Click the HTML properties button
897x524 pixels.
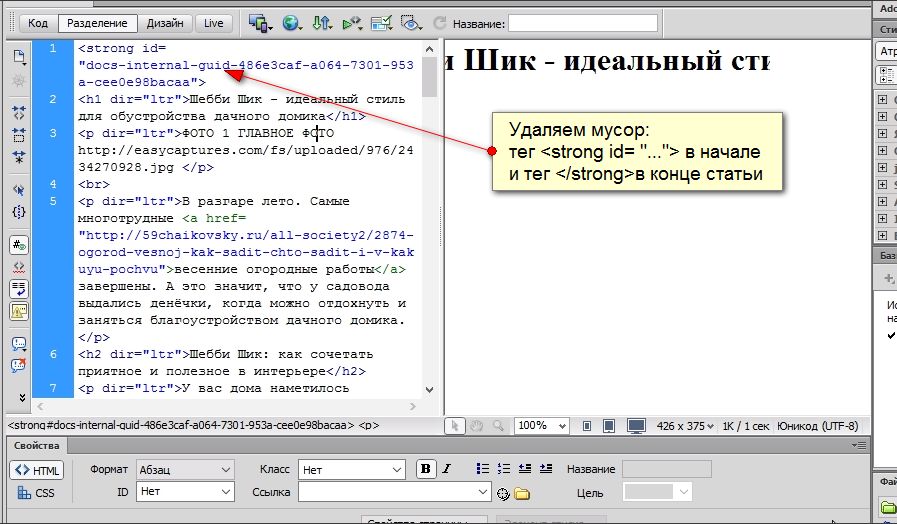coord(37,470)
